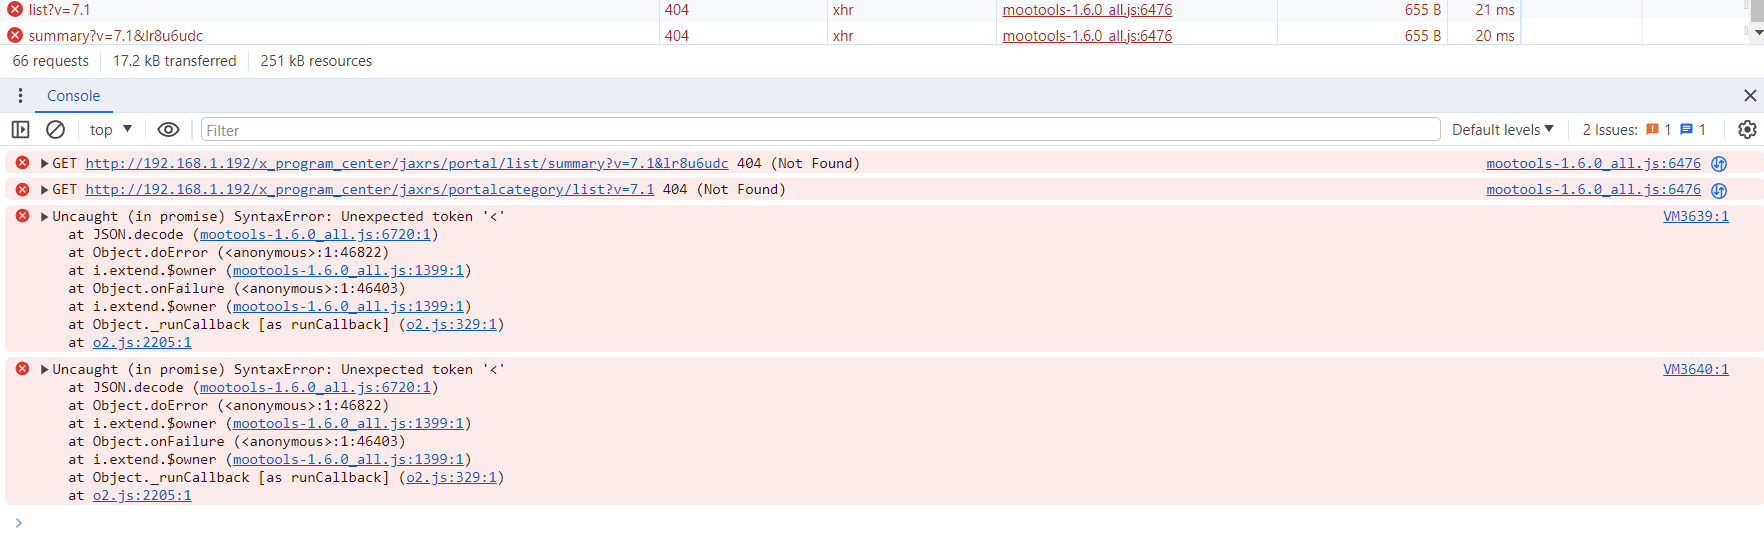The image size is (1764, 544).
Task: Open mootools source link on summary GET row
Action: click(1593, 163)
